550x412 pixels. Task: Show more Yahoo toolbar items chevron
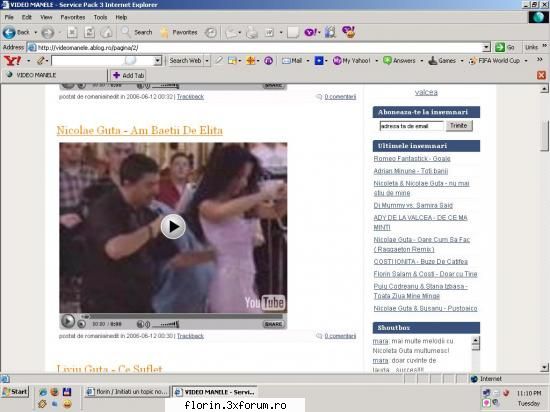point(540,60)
